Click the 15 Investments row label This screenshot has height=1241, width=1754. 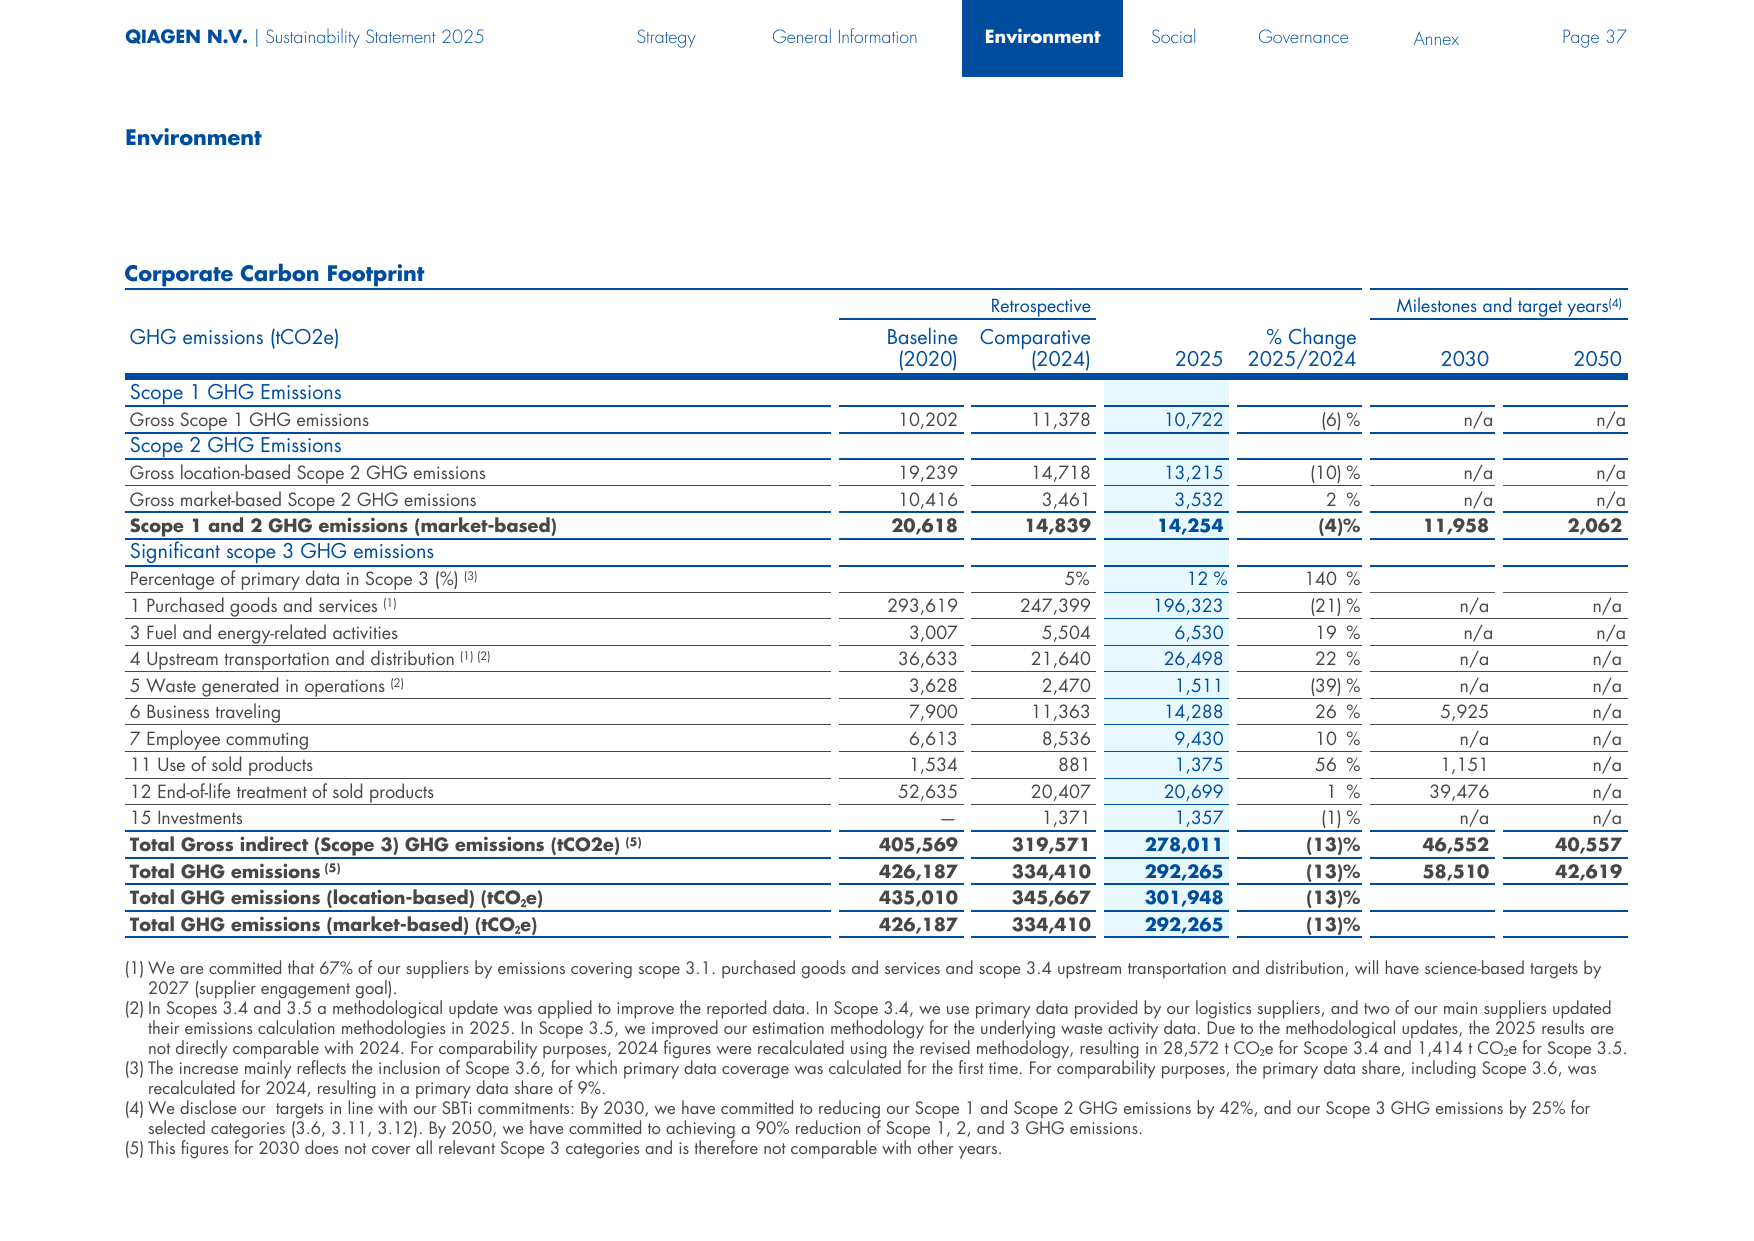coord(186,818)
